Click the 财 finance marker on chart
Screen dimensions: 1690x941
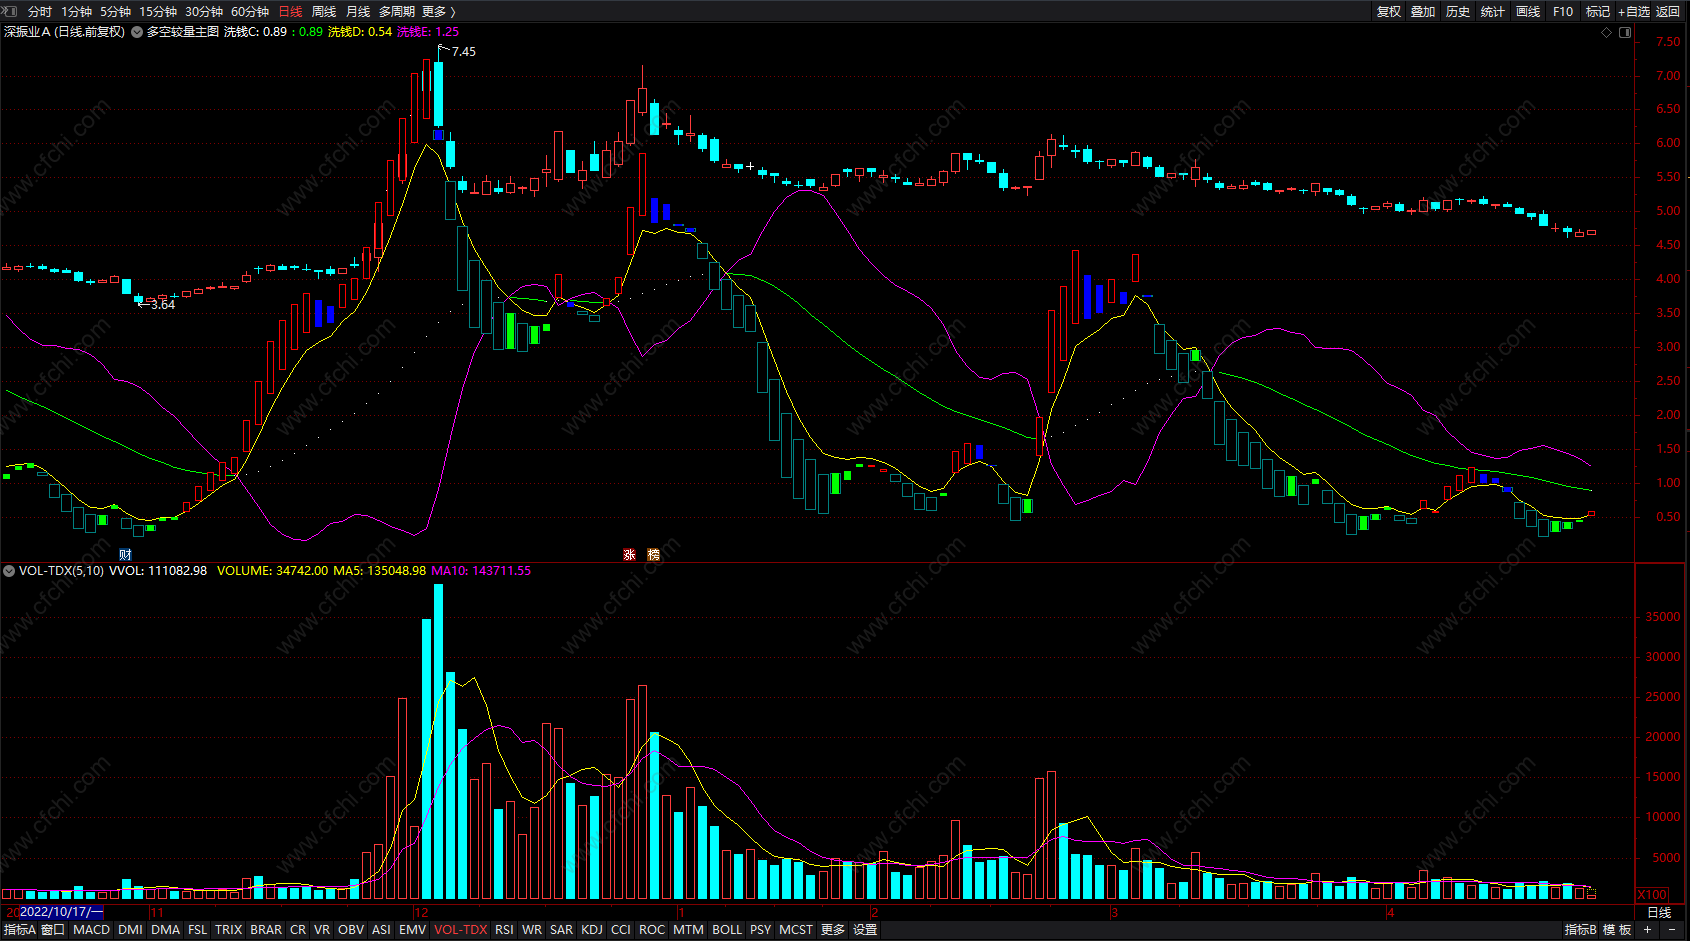click(125, 555)
